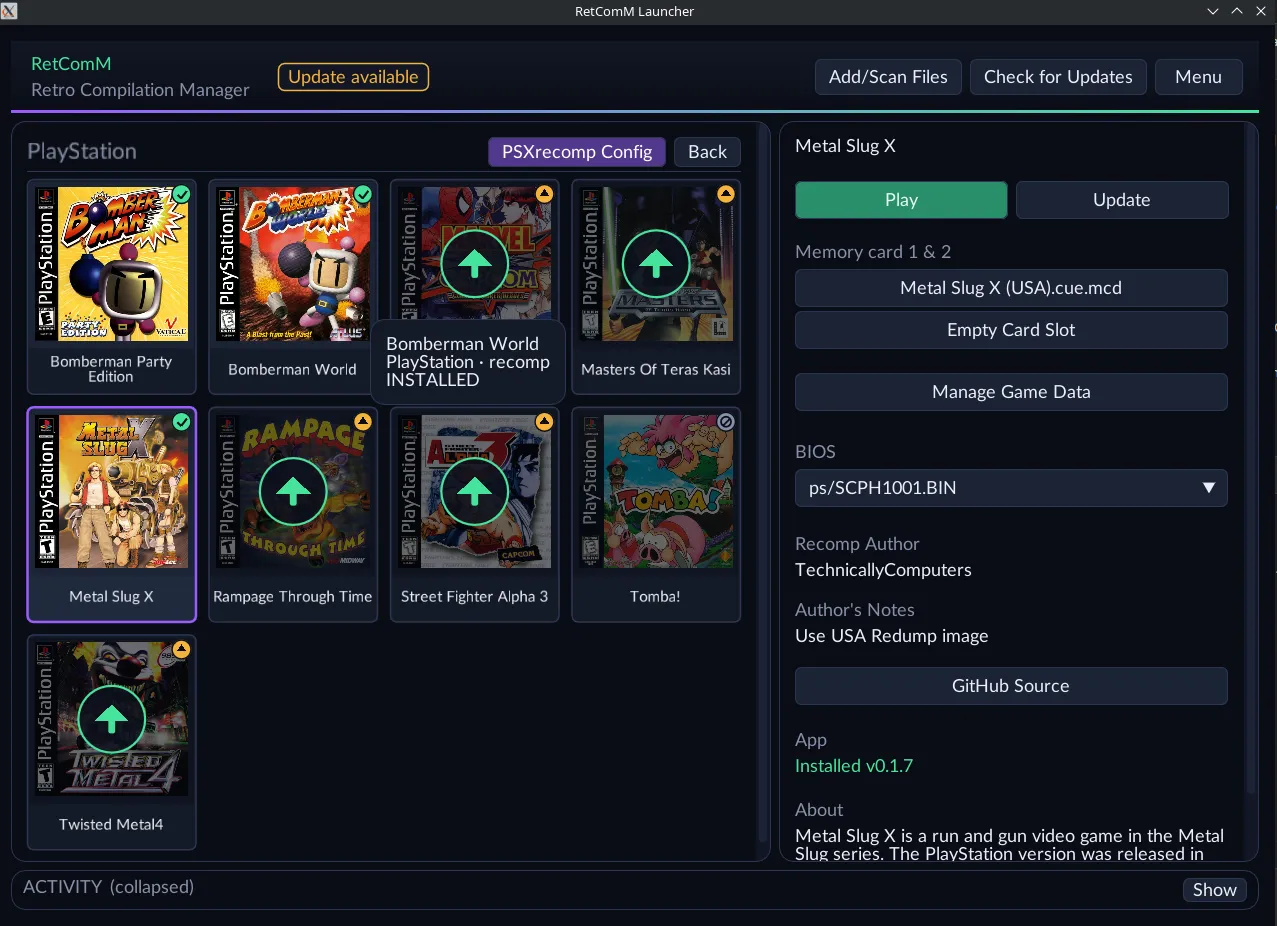This screenshot has height=926, width=1277.
Task: Click the Update available badge
Action: pyautogui.click(x=353, y=77)
